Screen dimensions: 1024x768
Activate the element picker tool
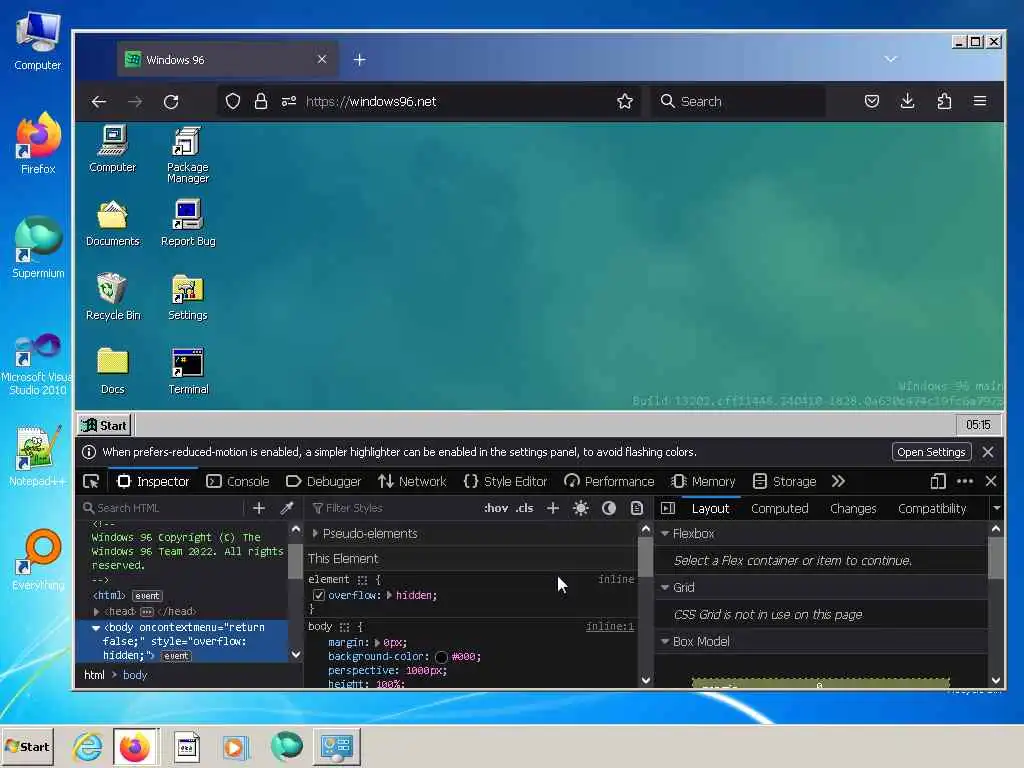tap(91, 481)
